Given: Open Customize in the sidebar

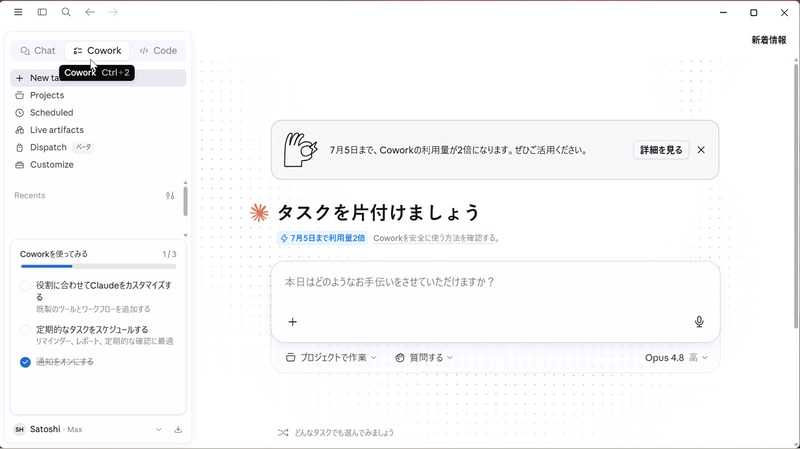Looking at the screenshot, I should click(98, 165).
